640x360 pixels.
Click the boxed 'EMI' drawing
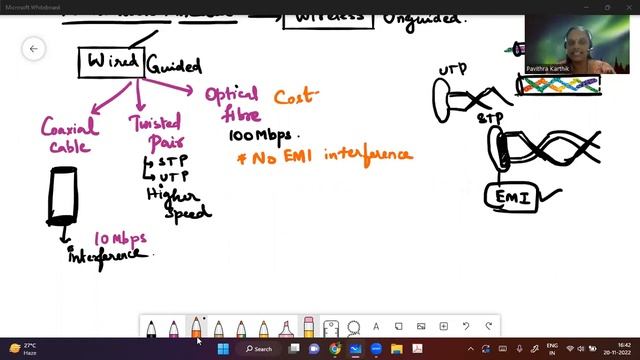(x=512, y=197)
